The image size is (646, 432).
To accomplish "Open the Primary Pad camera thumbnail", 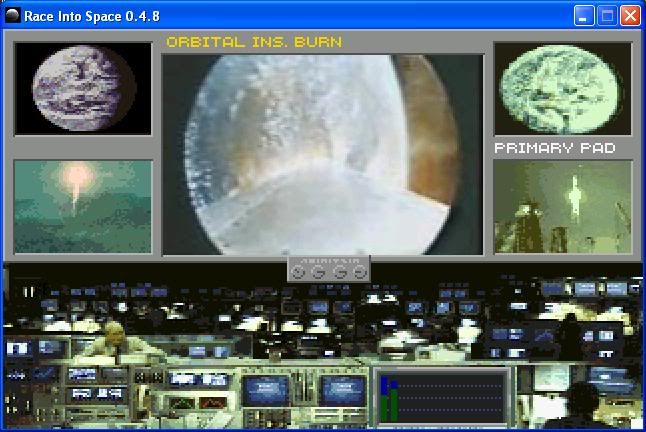I will click(563, 207).
